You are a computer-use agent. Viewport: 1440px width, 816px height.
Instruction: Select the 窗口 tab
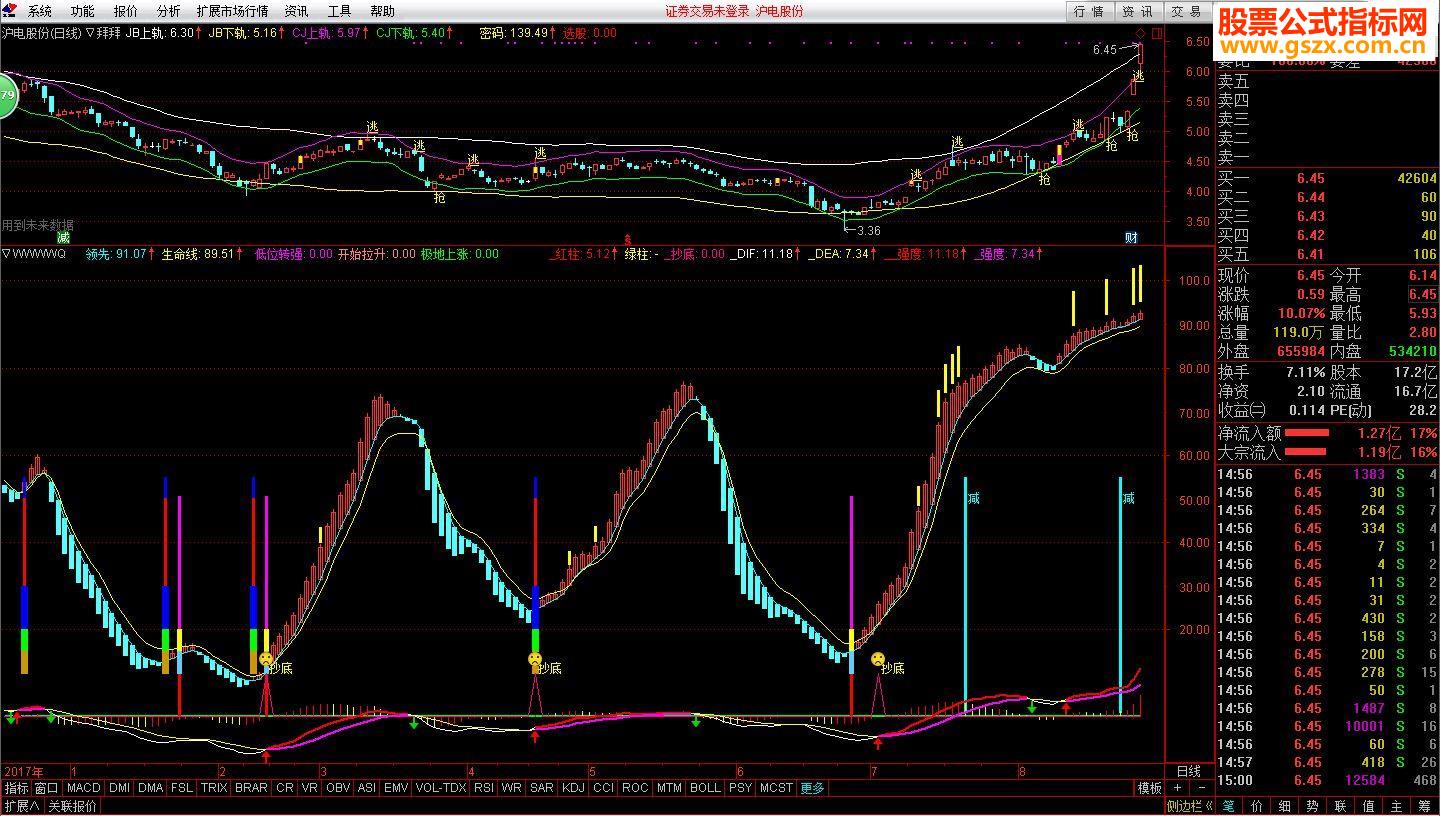47,788
